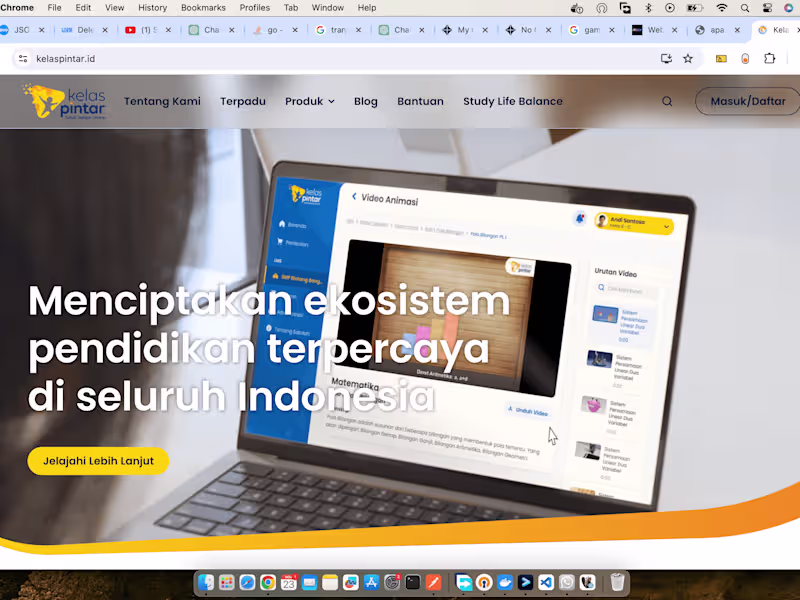Open the Terpadu link
The width and height of the screenshot is (800, 600).
(x=243, y=102)
